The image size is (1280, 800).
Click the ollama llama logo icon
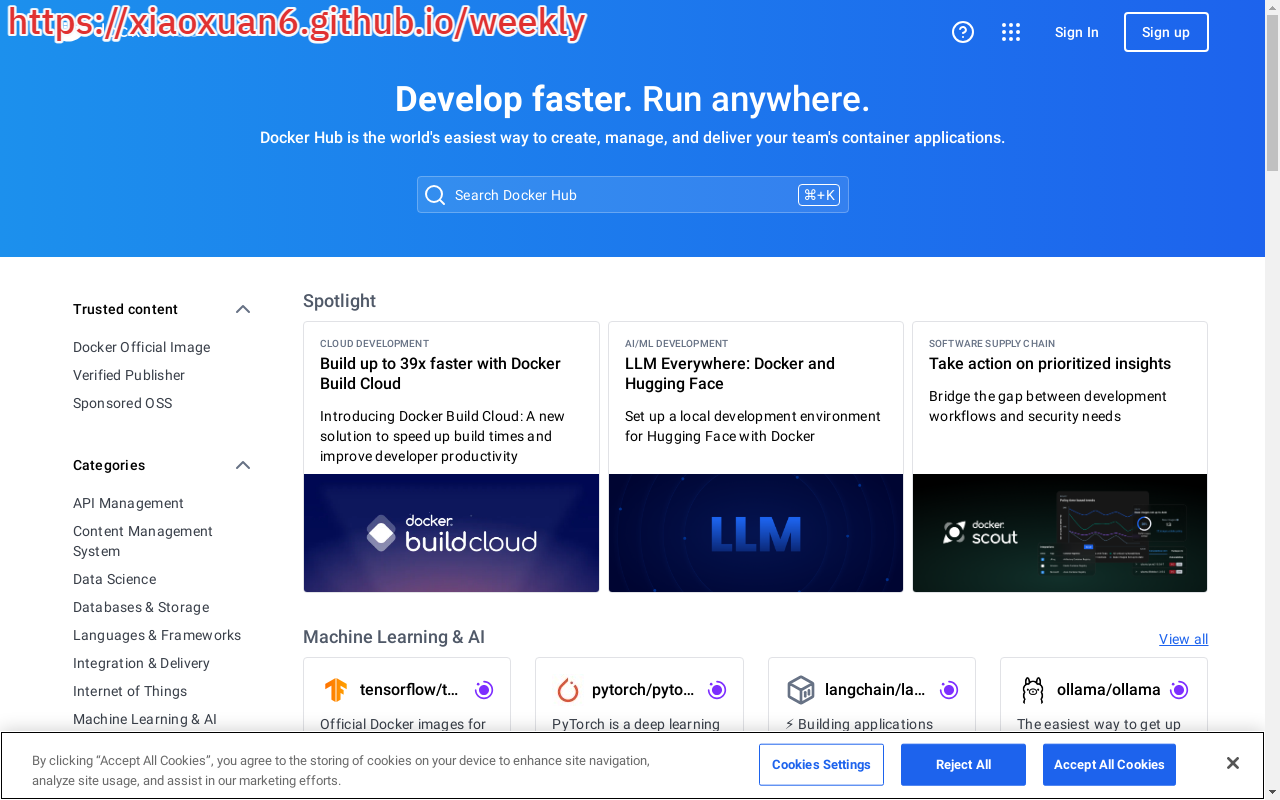click(x=1033, y=690)
